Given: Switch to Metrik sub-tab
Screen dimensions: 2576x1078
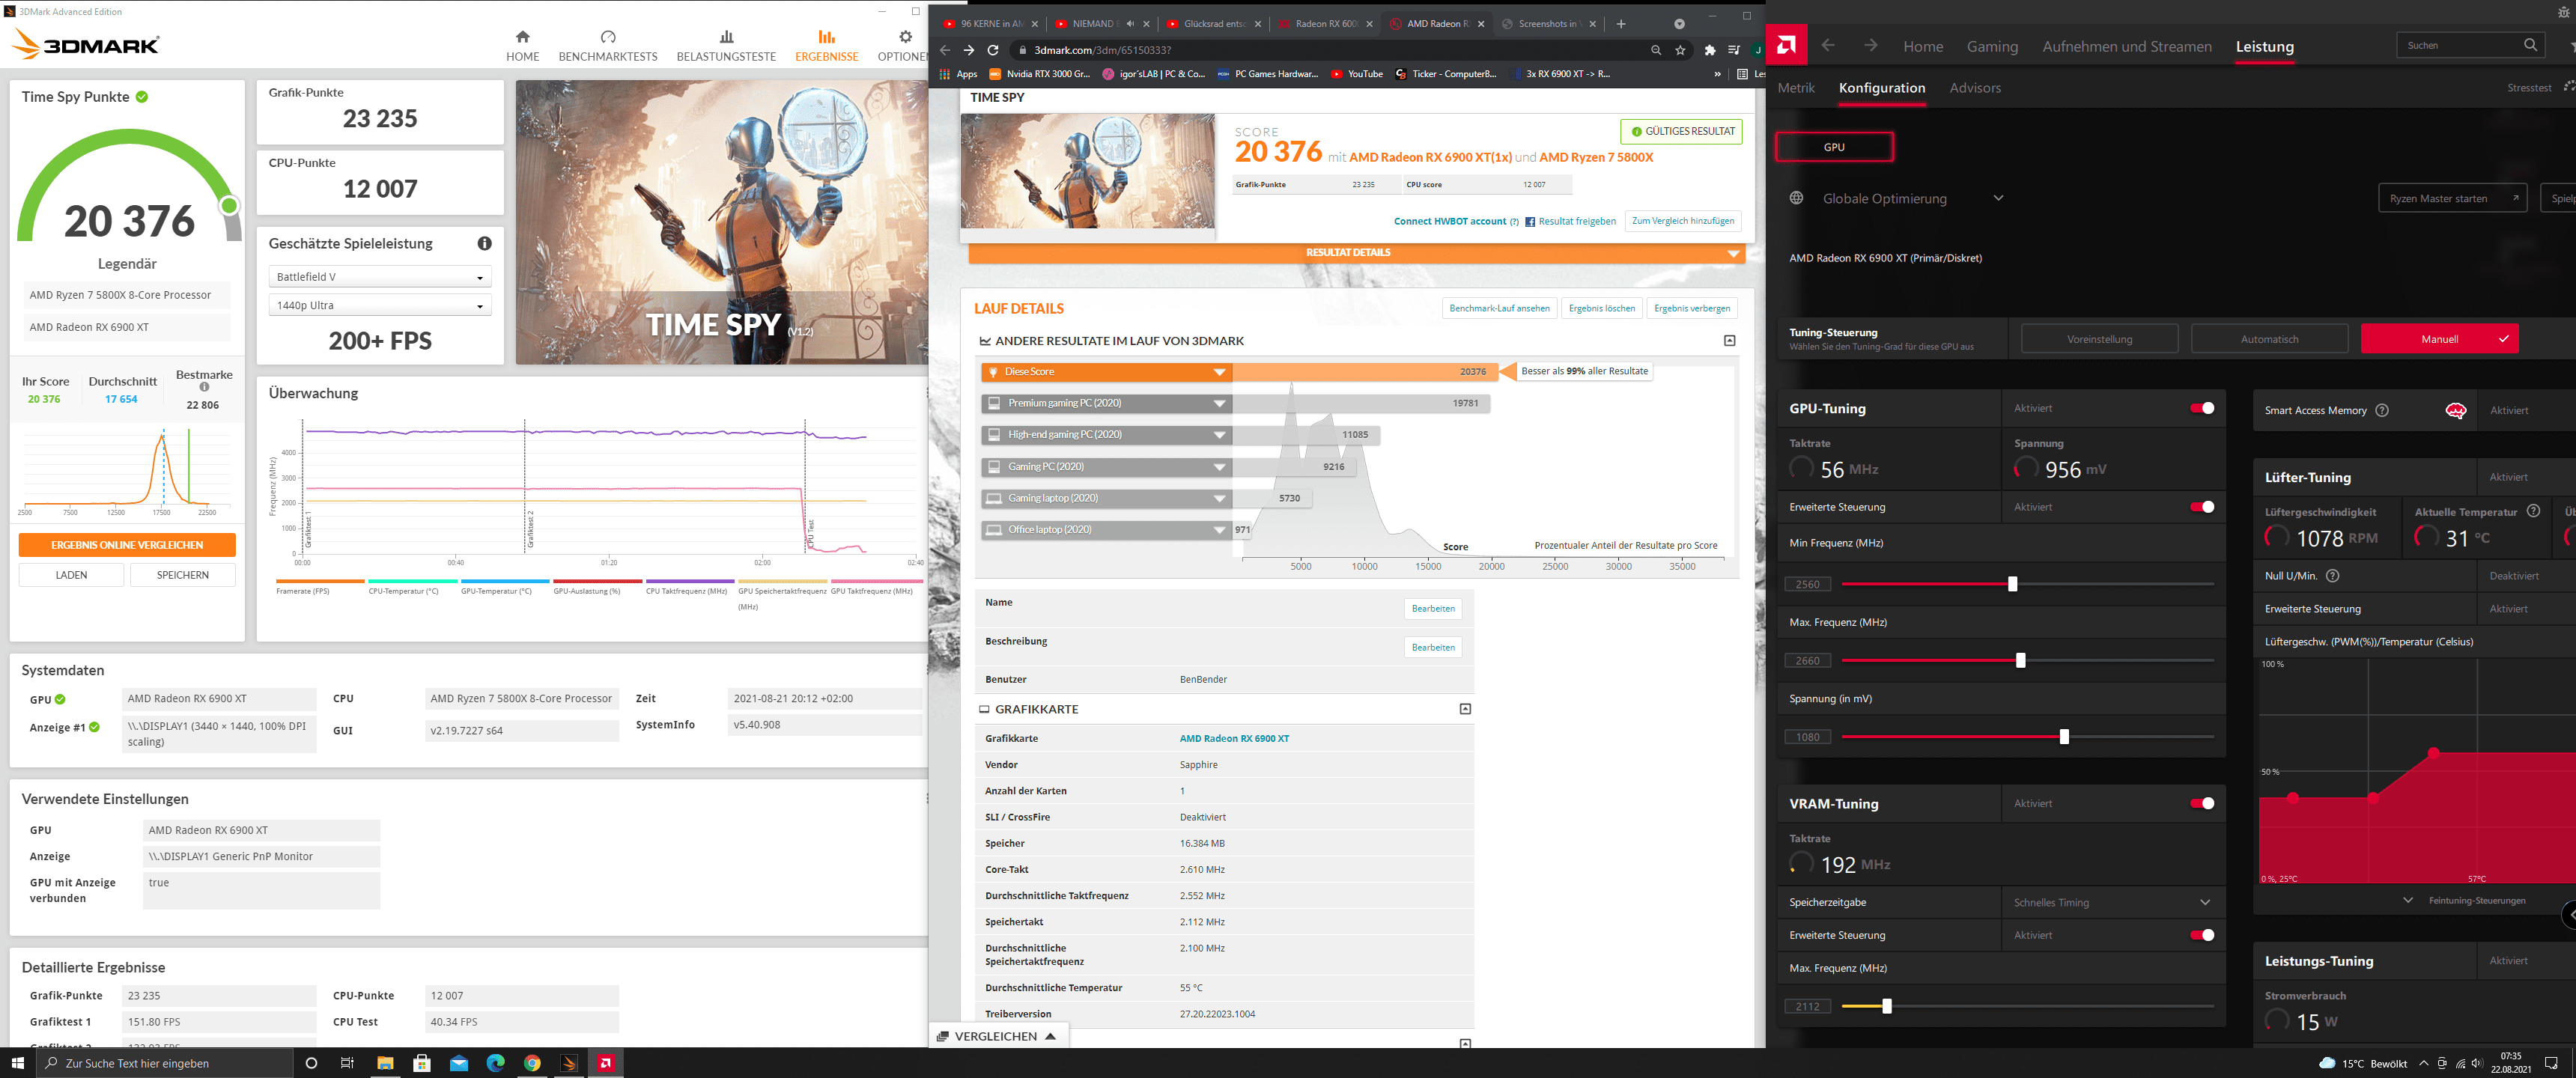Looking at the screenshot, I should pyautogui.click(x=1795, y=88).
